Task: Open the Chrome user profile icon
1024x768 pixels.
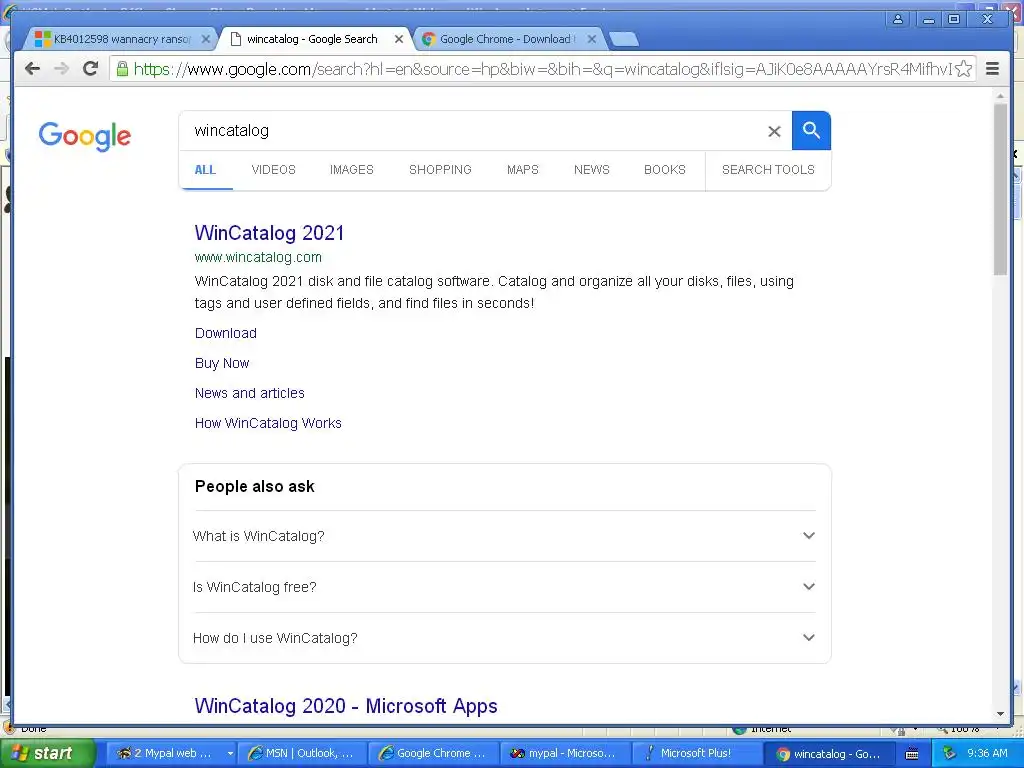Action: [898, 19]
